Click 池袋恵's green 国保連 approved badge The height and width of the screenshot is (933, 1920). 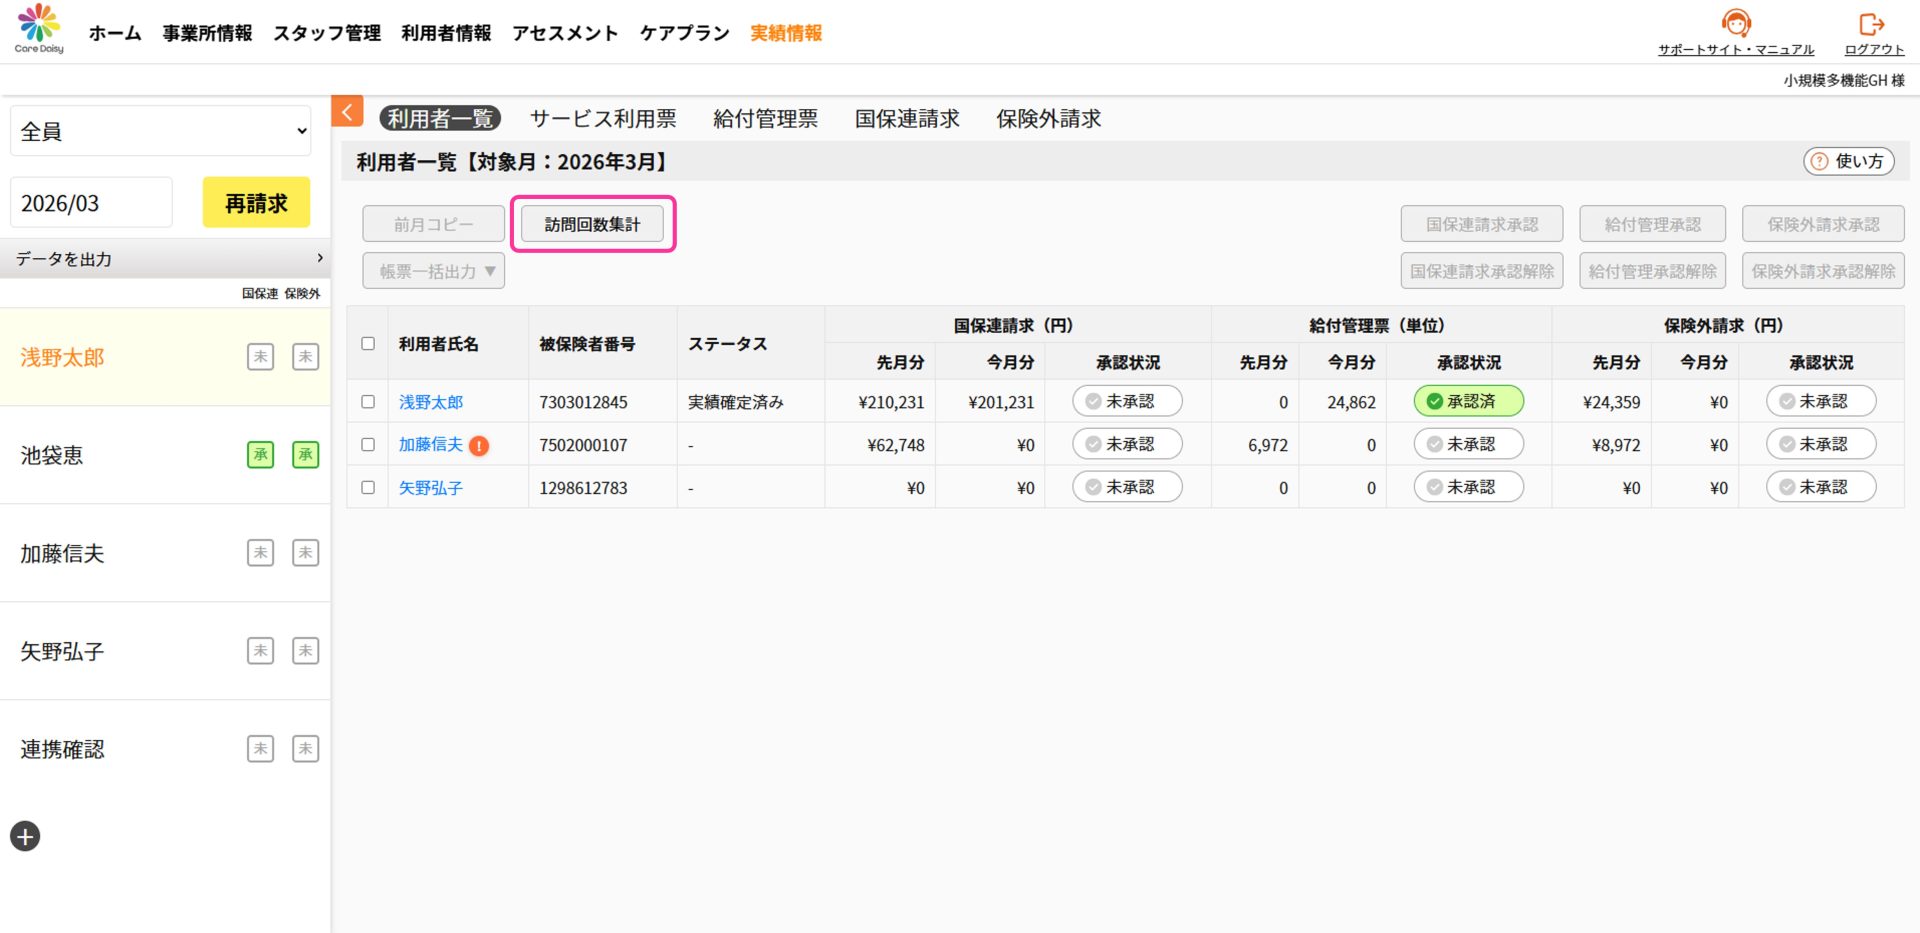pos(260,455)
